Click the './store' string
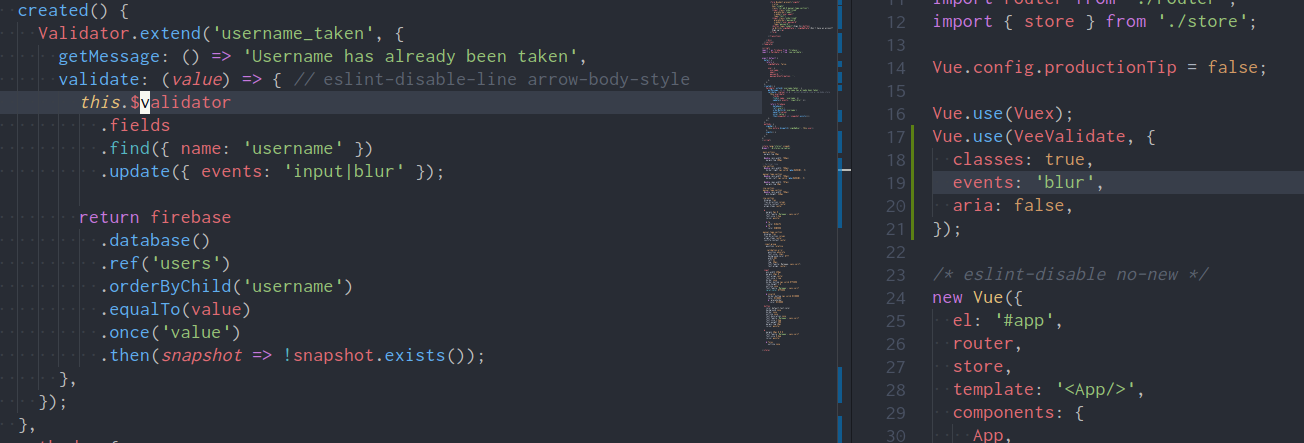Viewport: 1304px width, 443px height. pyautogui.click(x=1201, y=22)
